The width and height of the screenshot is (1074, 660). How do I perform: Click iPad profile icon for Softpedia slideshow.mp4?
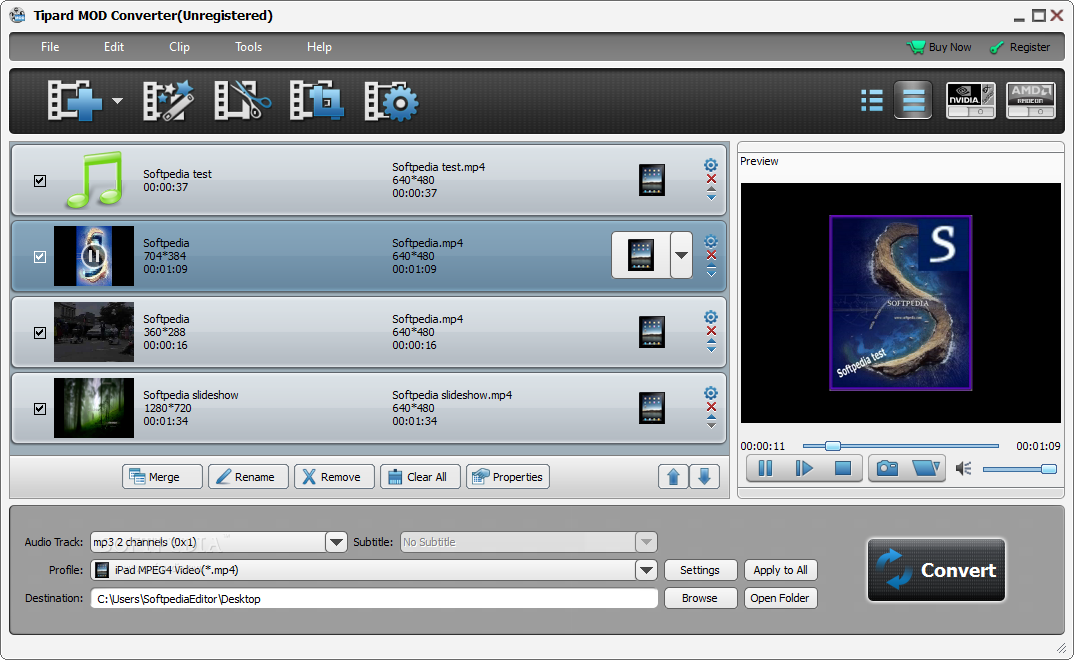(651, 408)
